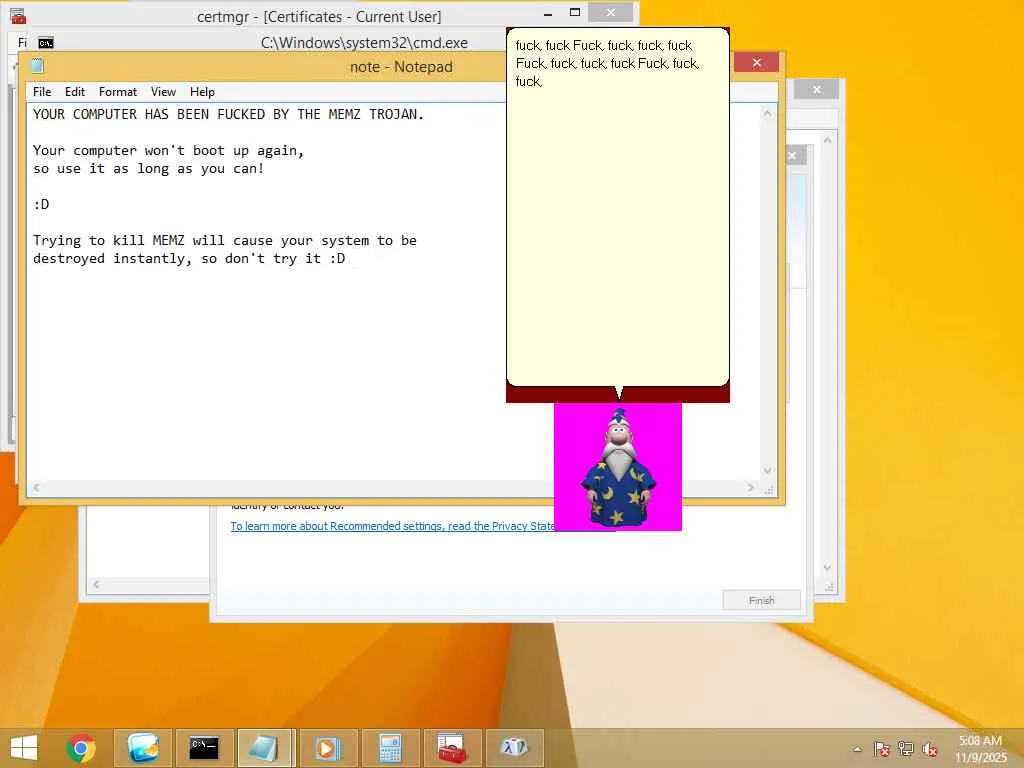Screen dimensions: 1024x768
Task: Show hidden tray icons
Action: (857, 749)
